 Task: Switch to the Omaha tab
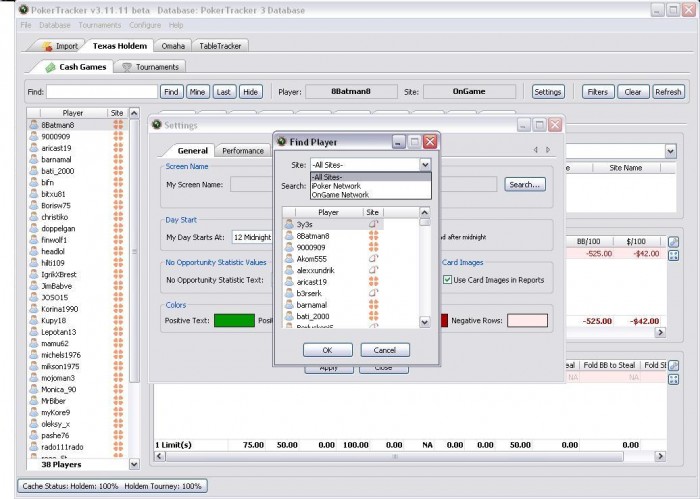[x=173, y=46]
